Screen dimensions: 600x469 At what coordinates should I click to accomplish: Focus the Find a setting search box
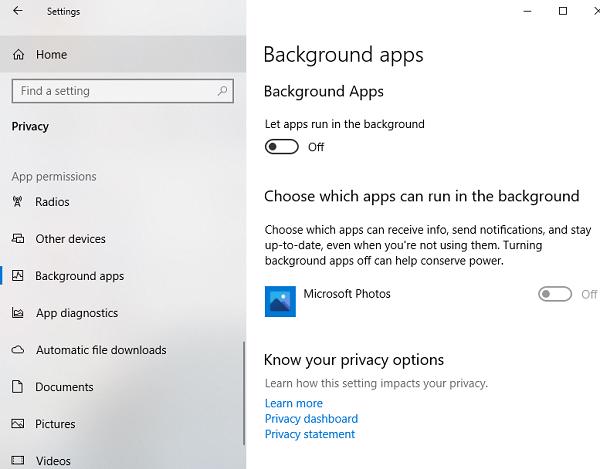click(x=122, y=91)
